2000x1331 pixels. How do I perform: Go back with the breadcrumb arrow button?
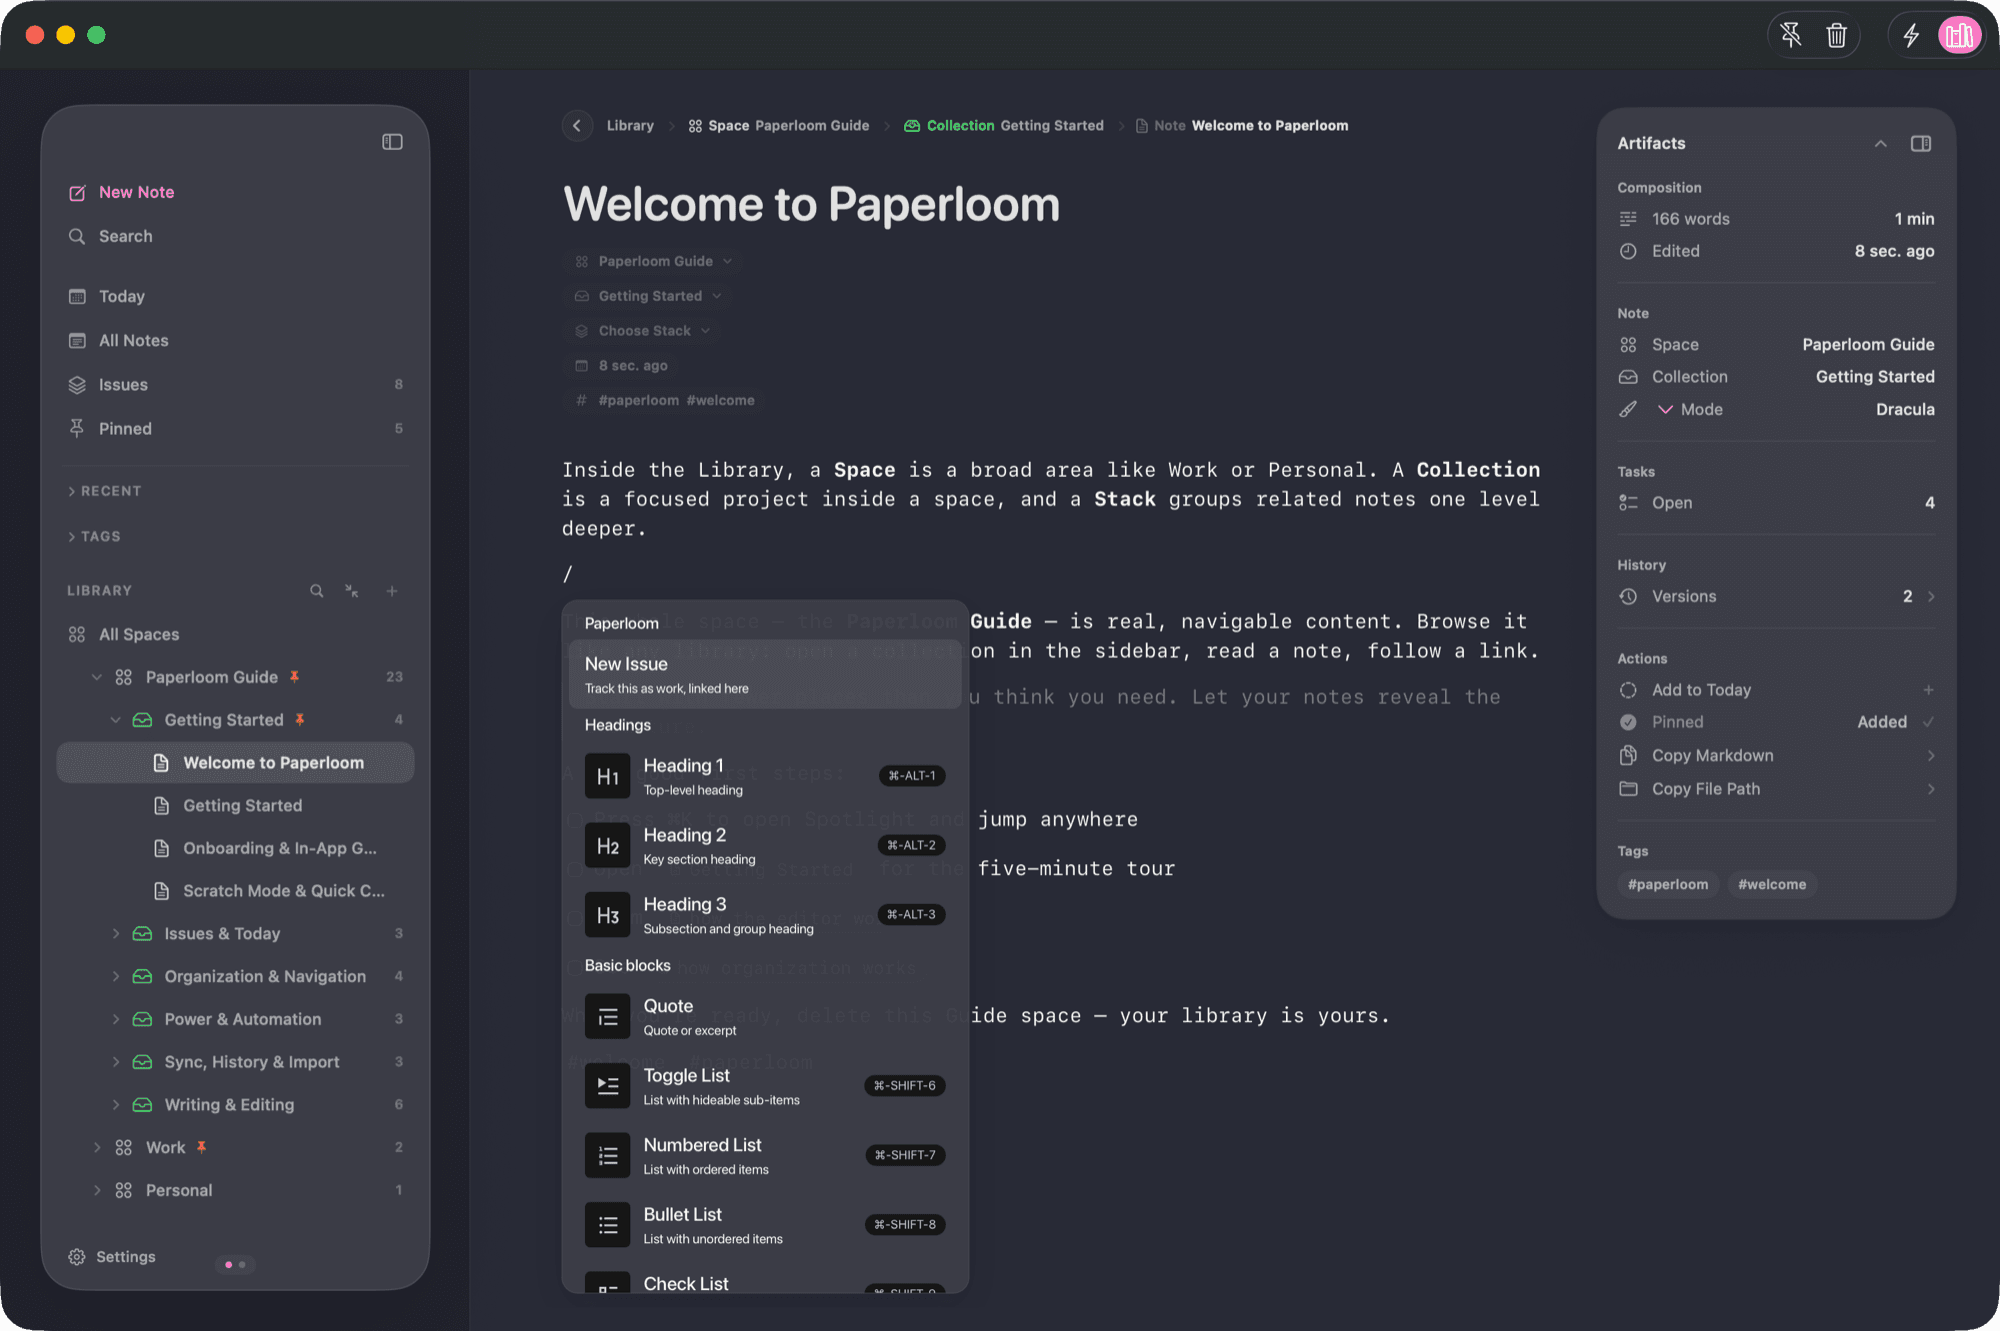tap(577, 126)
